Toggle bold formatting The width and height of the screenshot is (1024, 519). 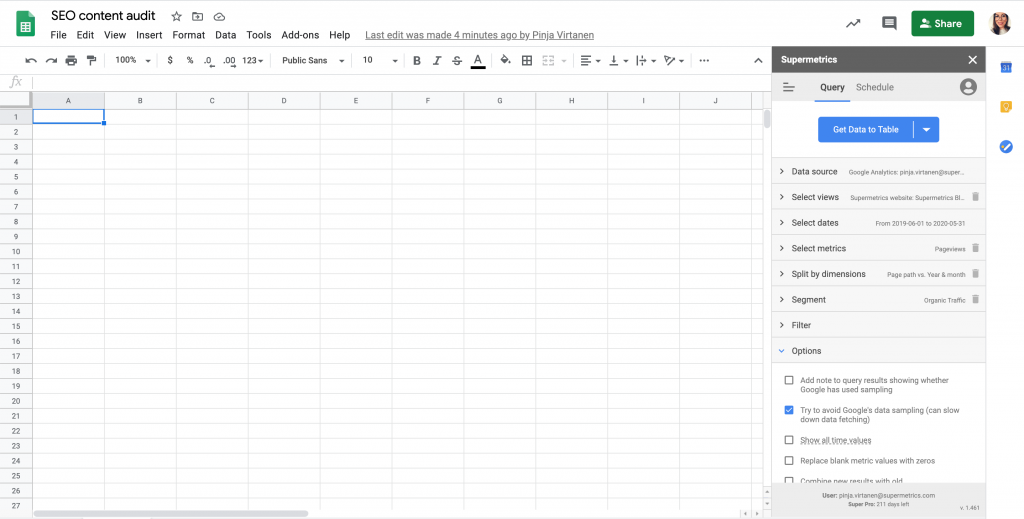pyautogui.click(x=417, y=61)
